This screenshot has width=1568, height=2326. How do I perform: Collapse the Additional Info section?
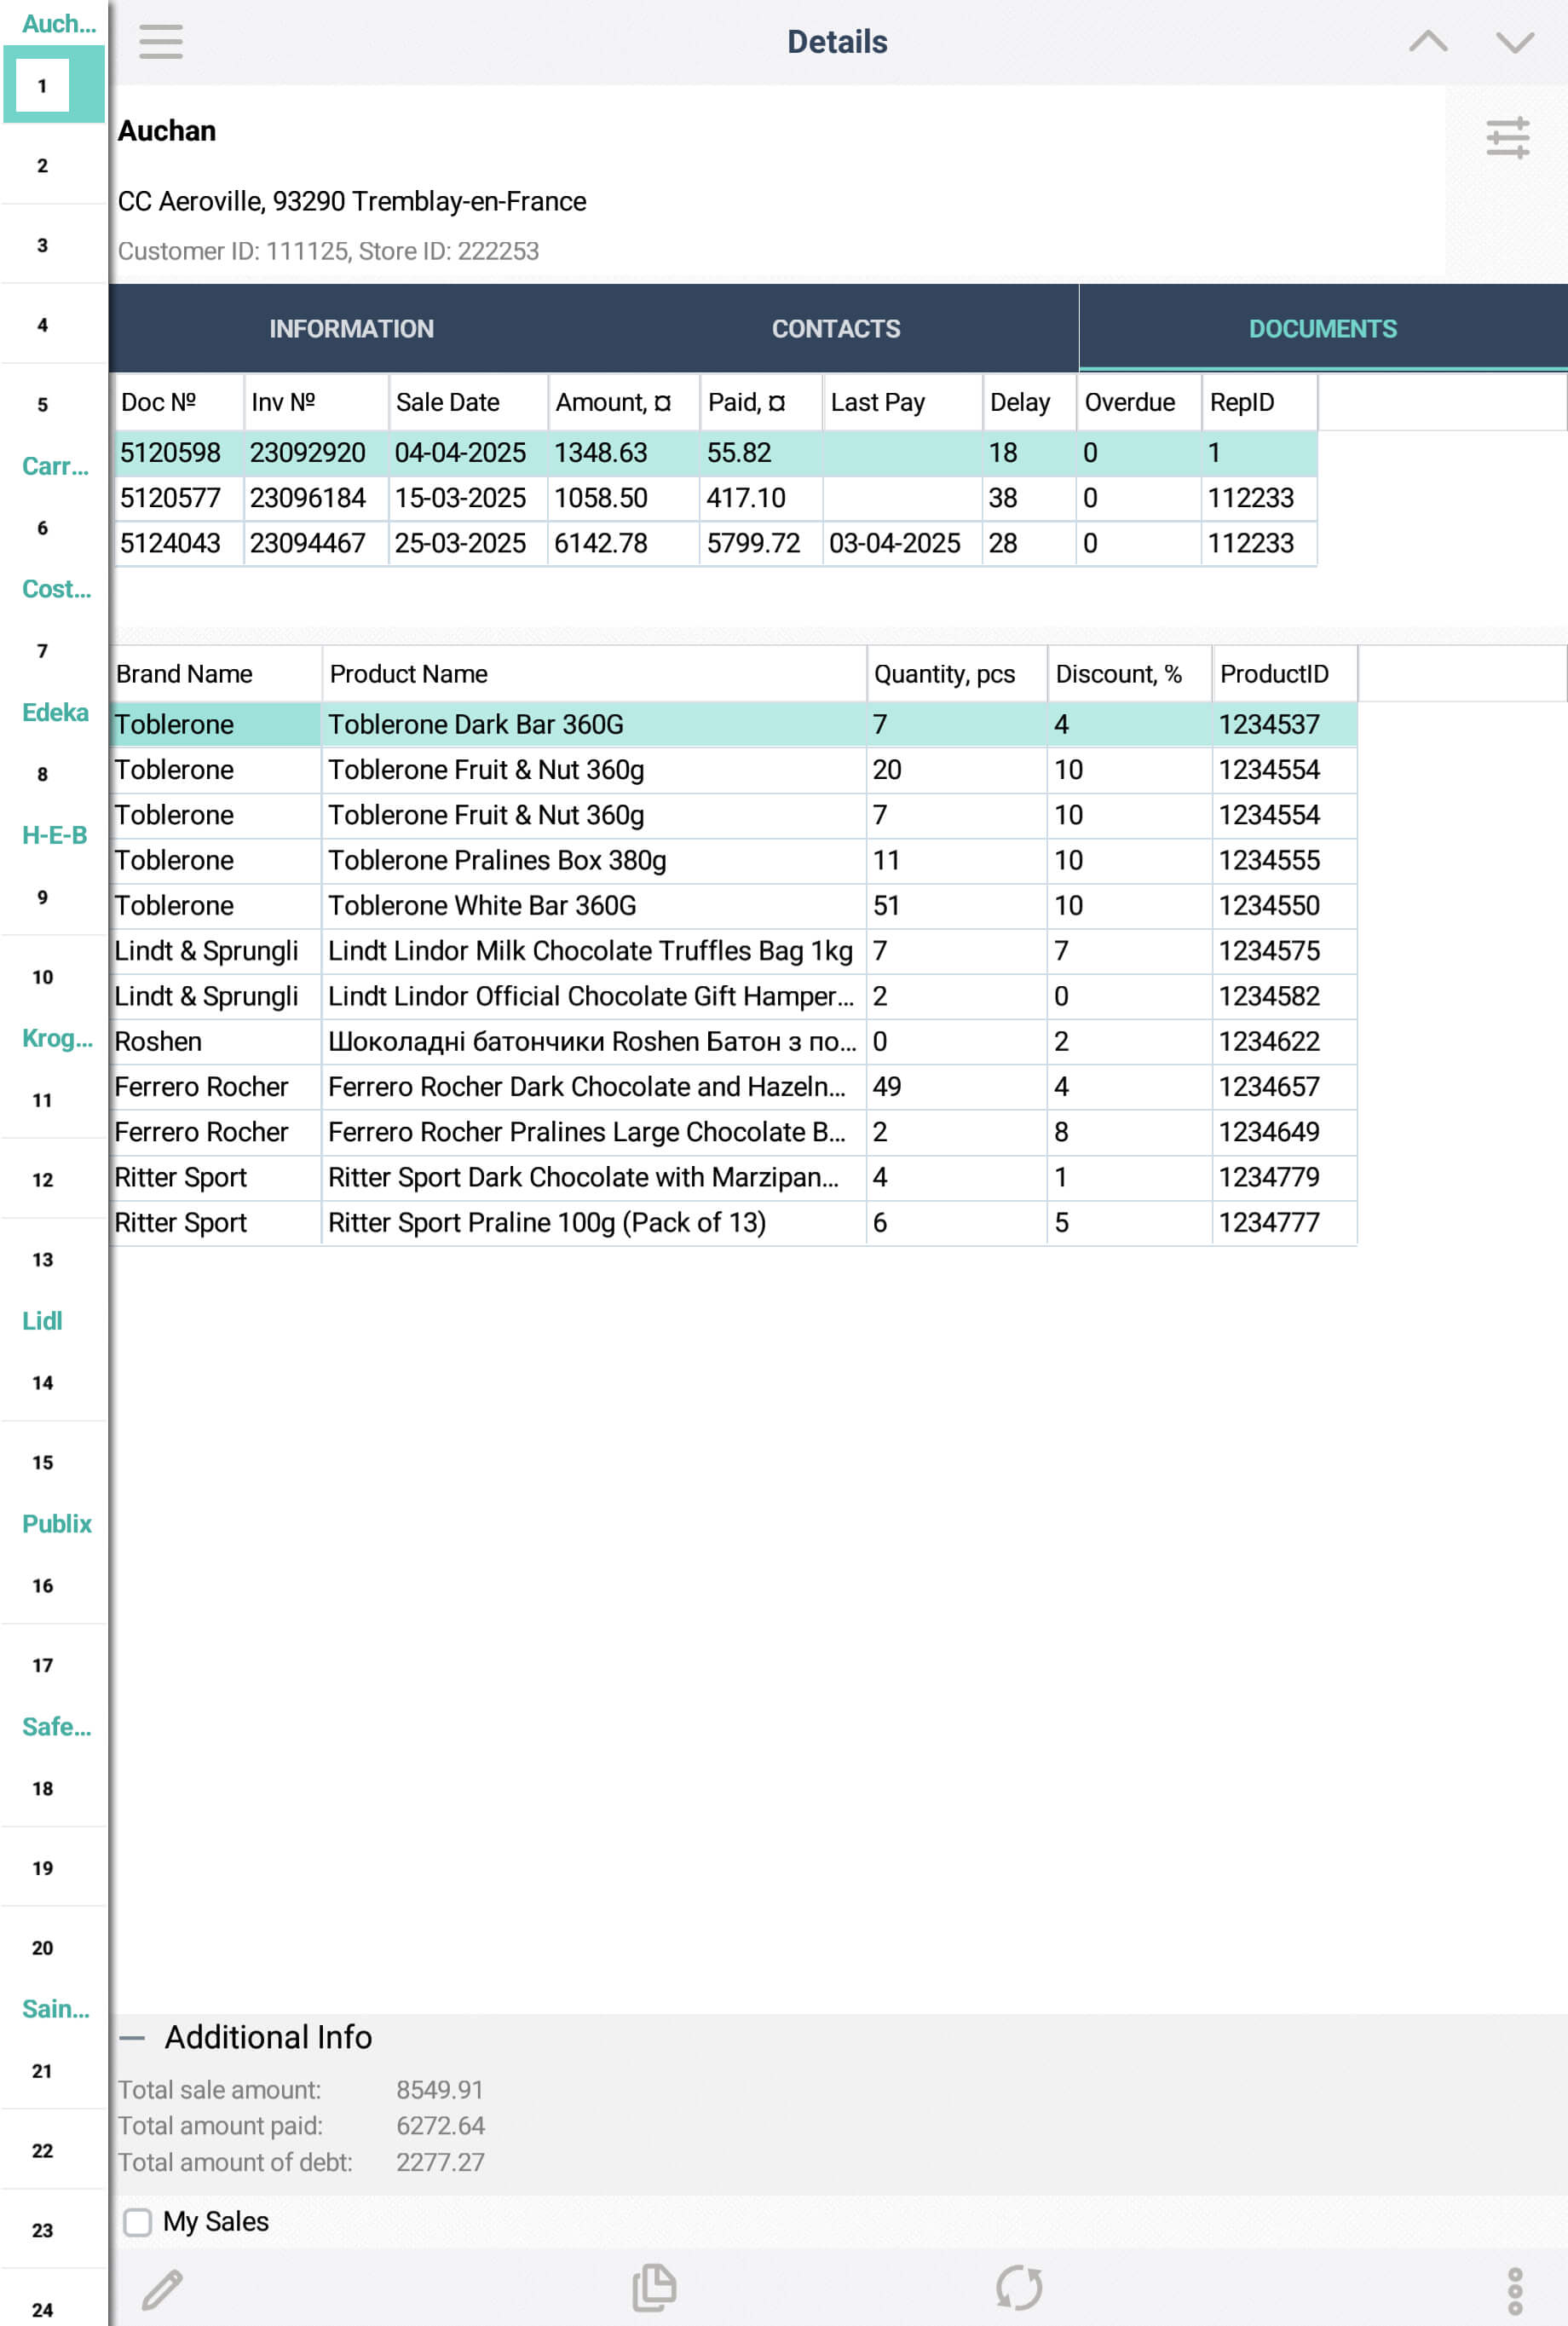(x=132, y=2038)
